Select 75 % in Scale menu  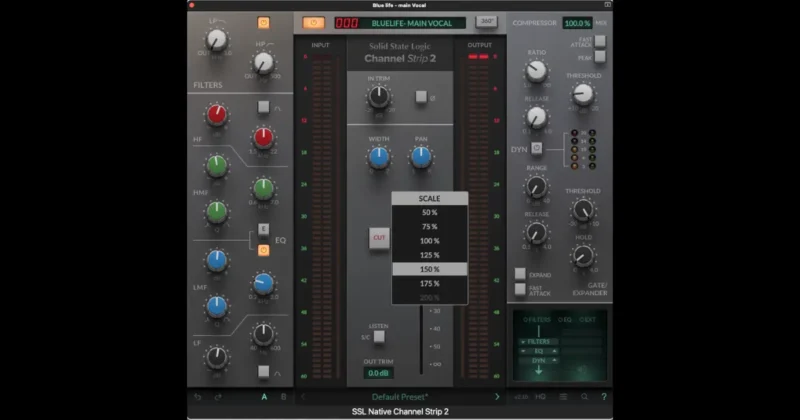tap(430, 227)
